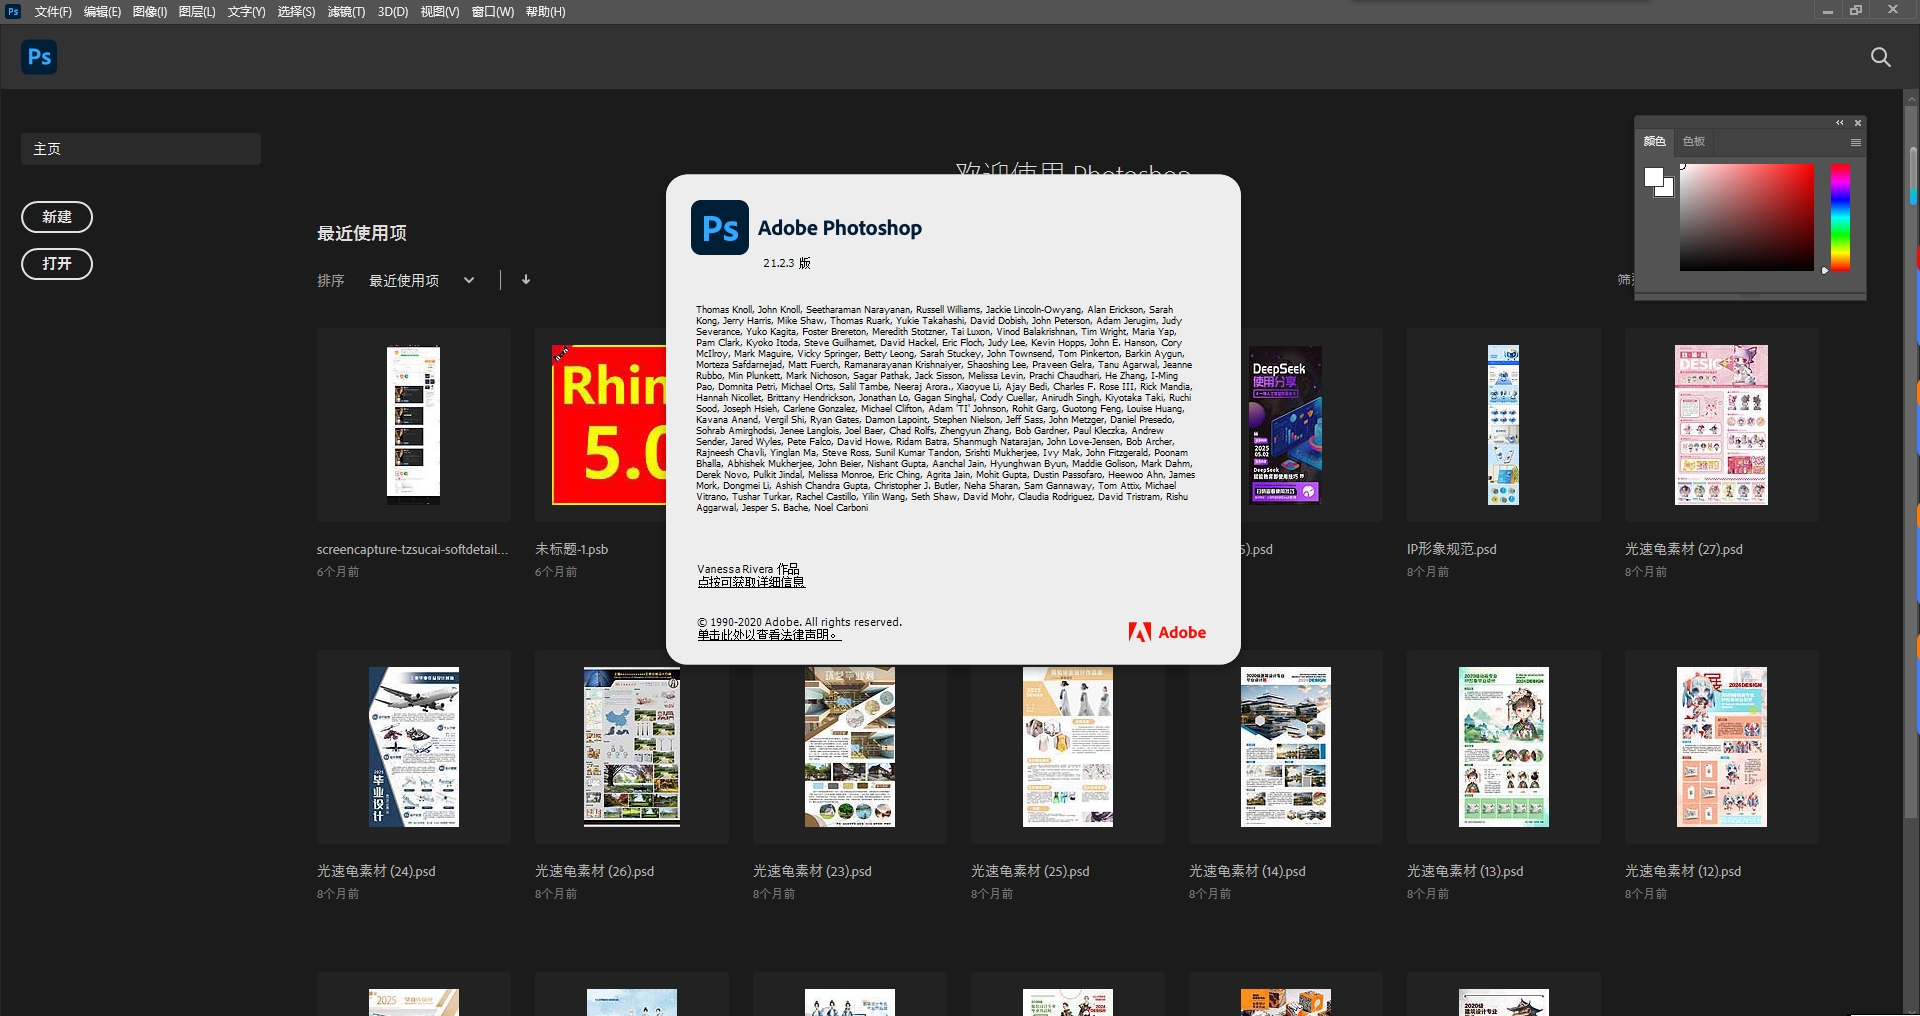
Task: Switch to the 色板 (Swatches) tab
Action: tap(1693, 142)
